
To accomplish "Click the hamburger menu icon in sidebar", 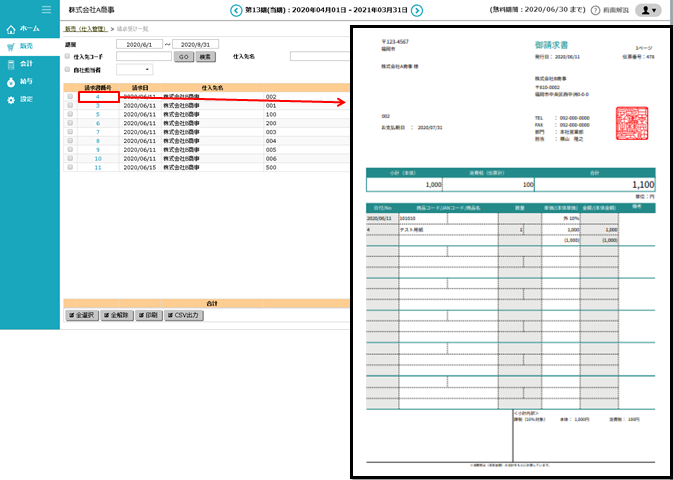I will (x=45, y=10).
